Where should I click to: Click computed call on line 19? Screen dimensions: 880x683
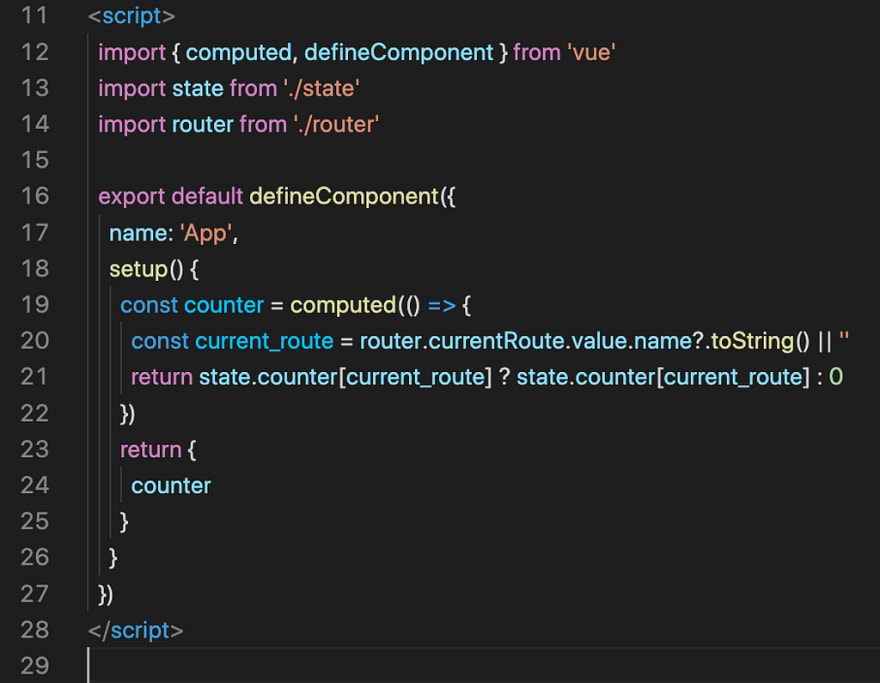(343, 305)
